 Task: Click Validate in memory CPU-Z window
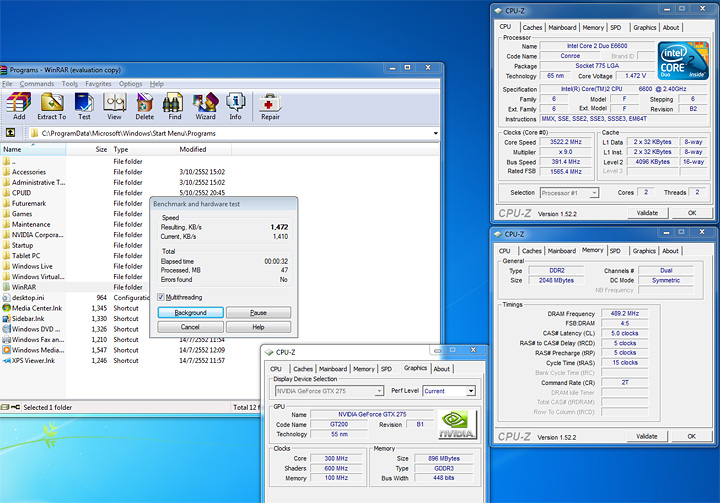point(647,436)
